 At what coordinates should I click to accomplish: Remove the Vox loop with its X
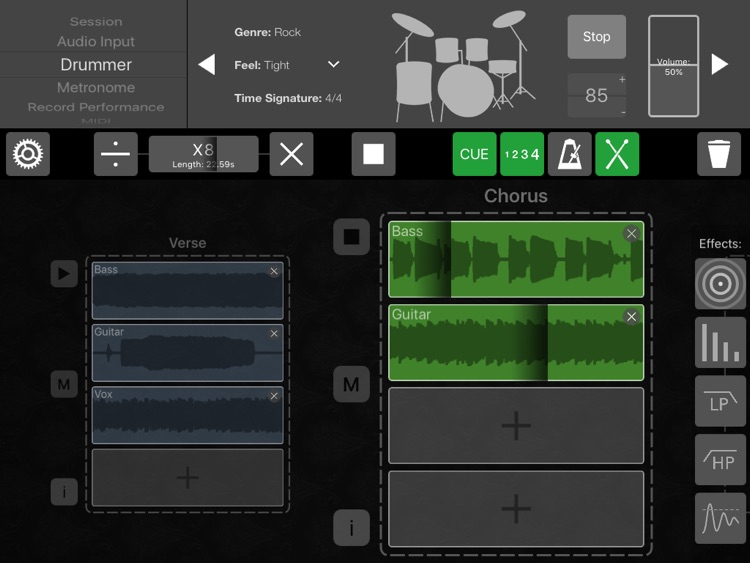pos(274,396)
